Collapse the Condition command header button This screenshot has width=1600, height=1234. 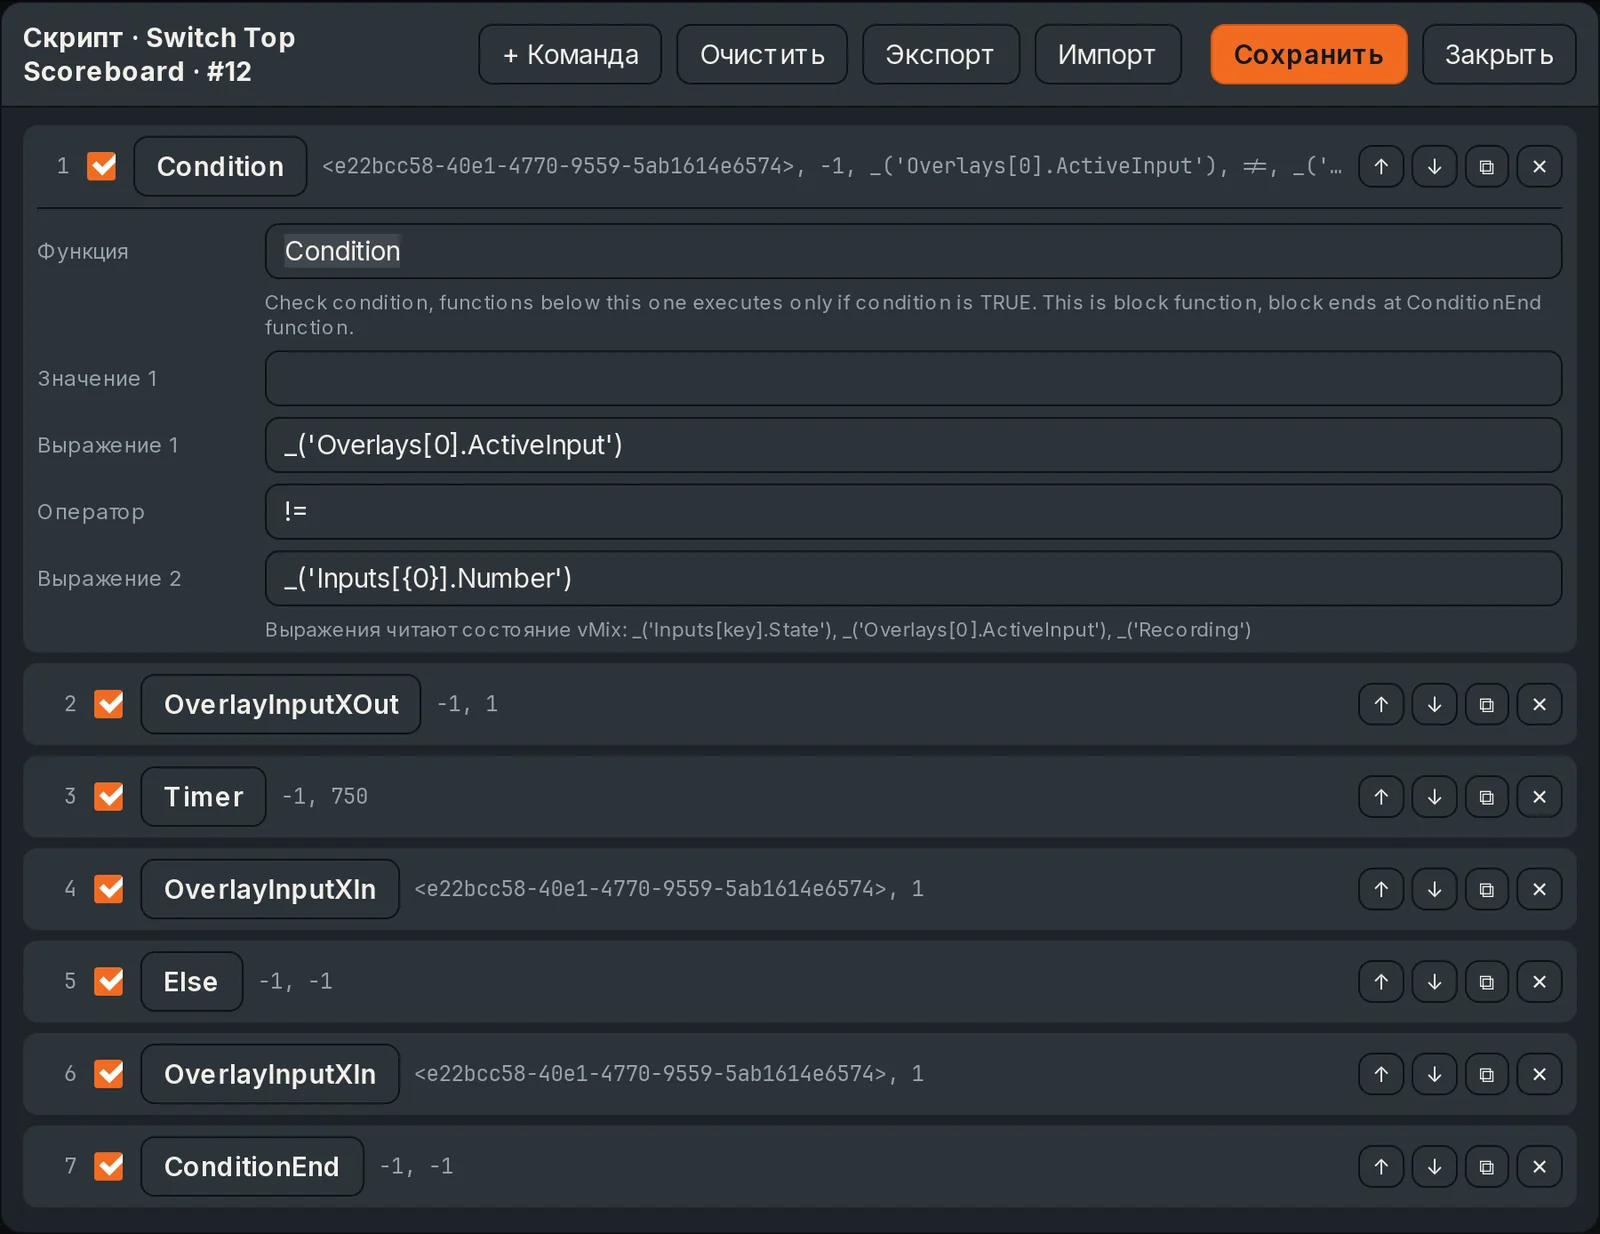[220, 166]
